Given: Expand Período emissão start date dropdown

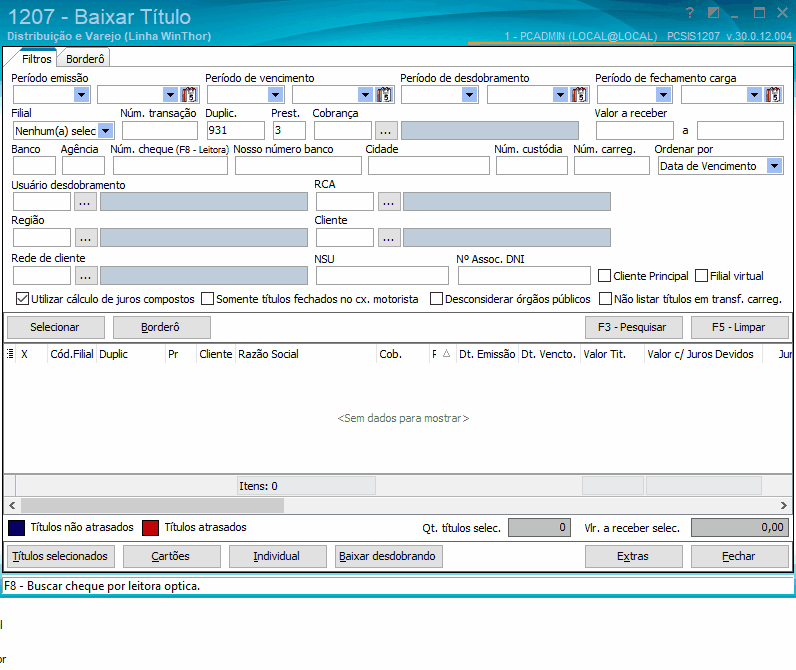Looking at the screenshot, I should click(81, 94).
